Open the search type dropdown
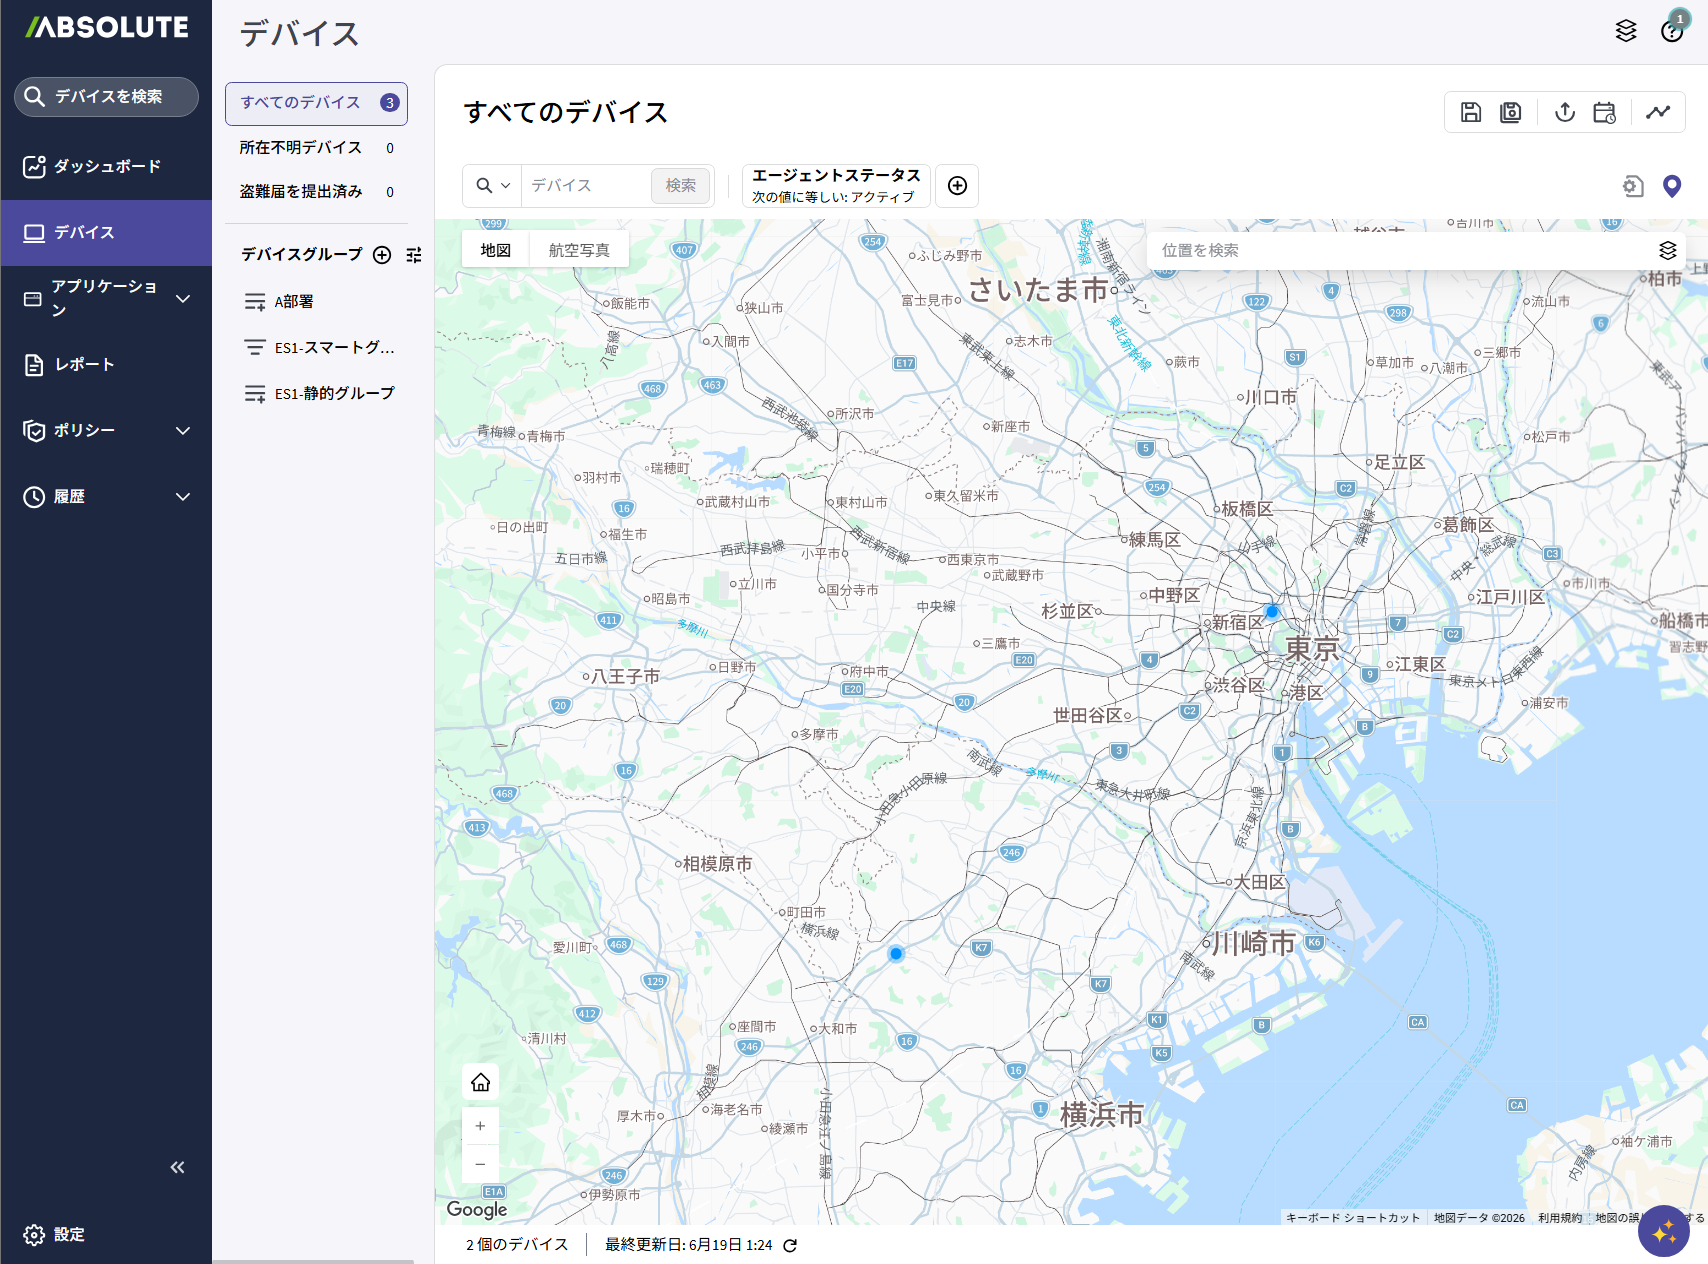The image size is (1708, 1264). click(493, 186)
